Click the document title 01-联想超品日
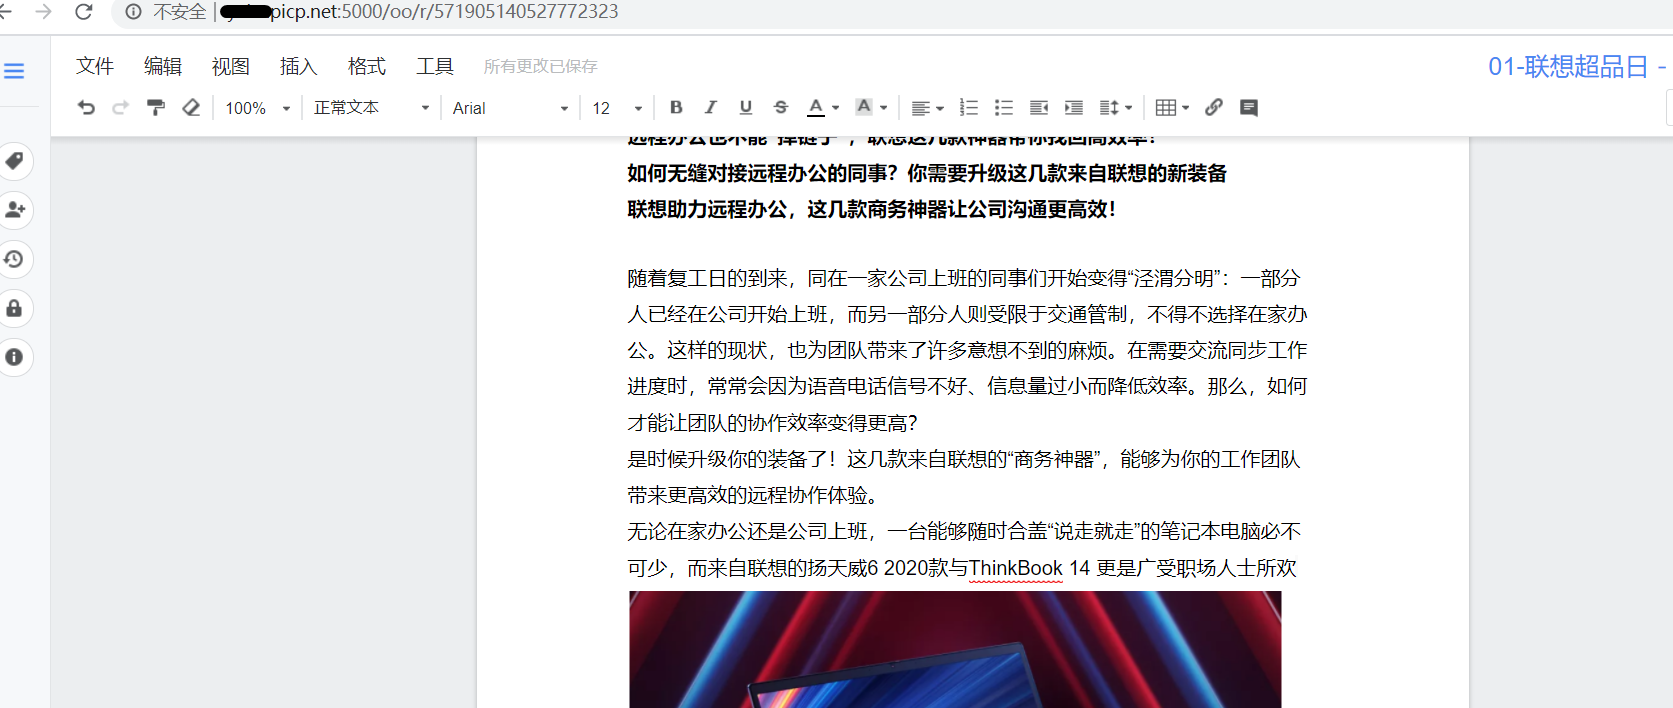 point(1568,67)
